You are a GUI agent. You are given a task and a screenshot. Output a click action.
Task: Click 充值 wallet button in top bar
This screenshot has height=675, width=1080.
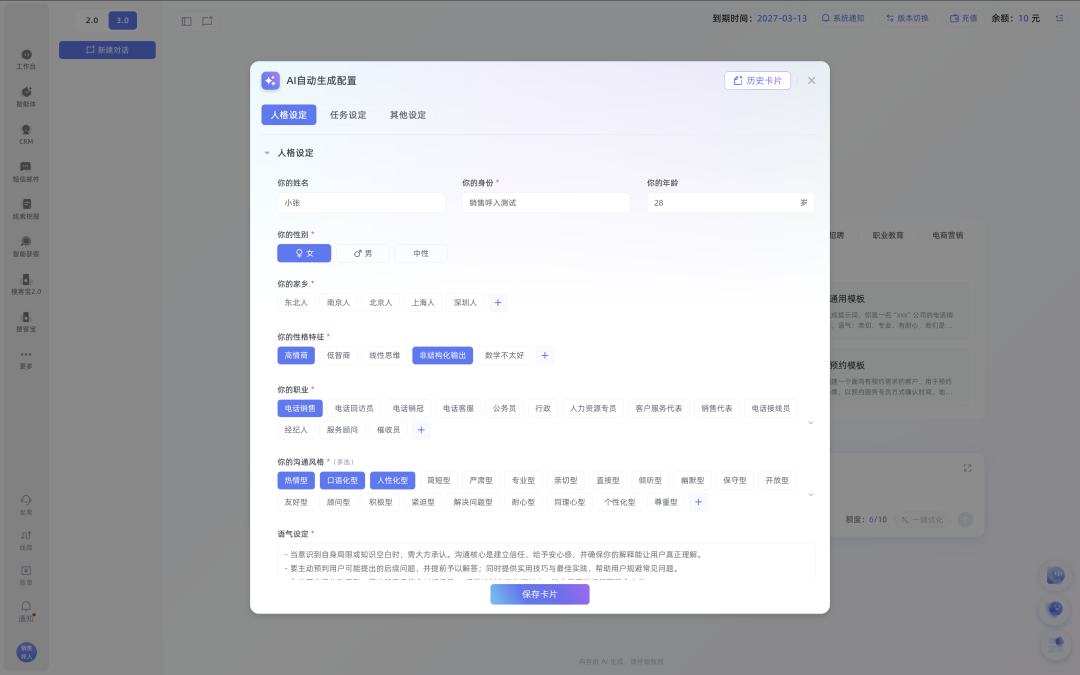point(964,18)
